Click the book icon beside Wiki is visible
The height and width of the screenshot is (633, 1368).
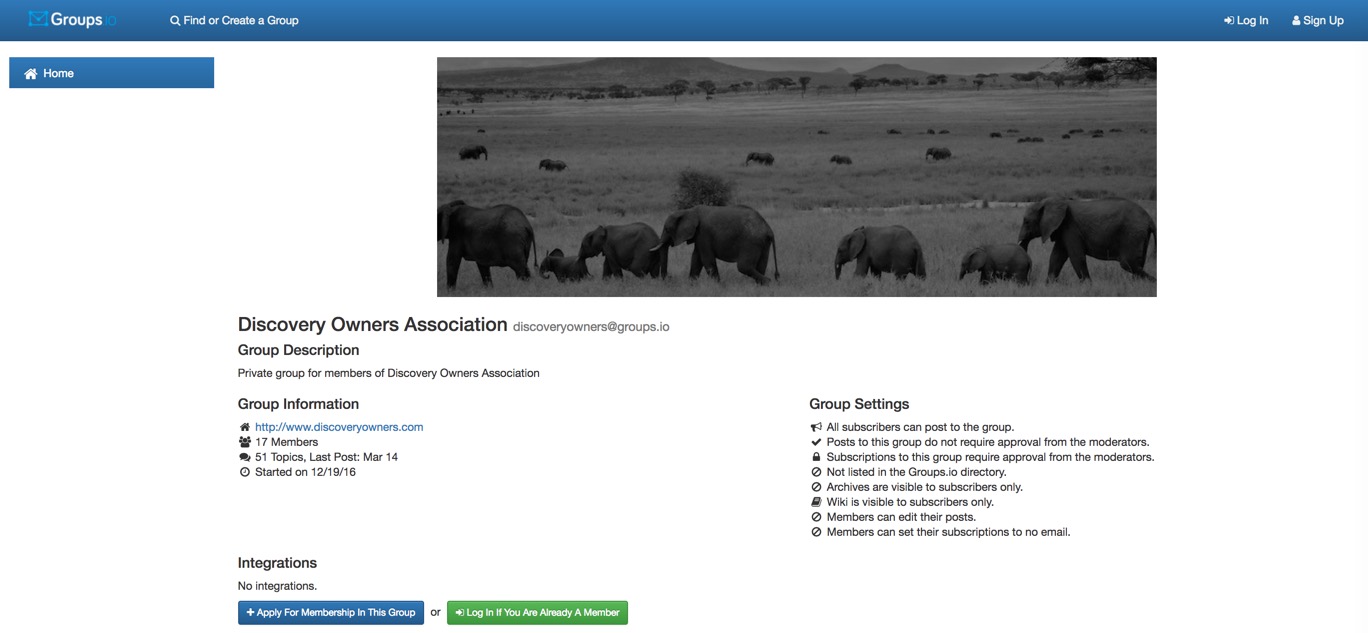point(816,502)
